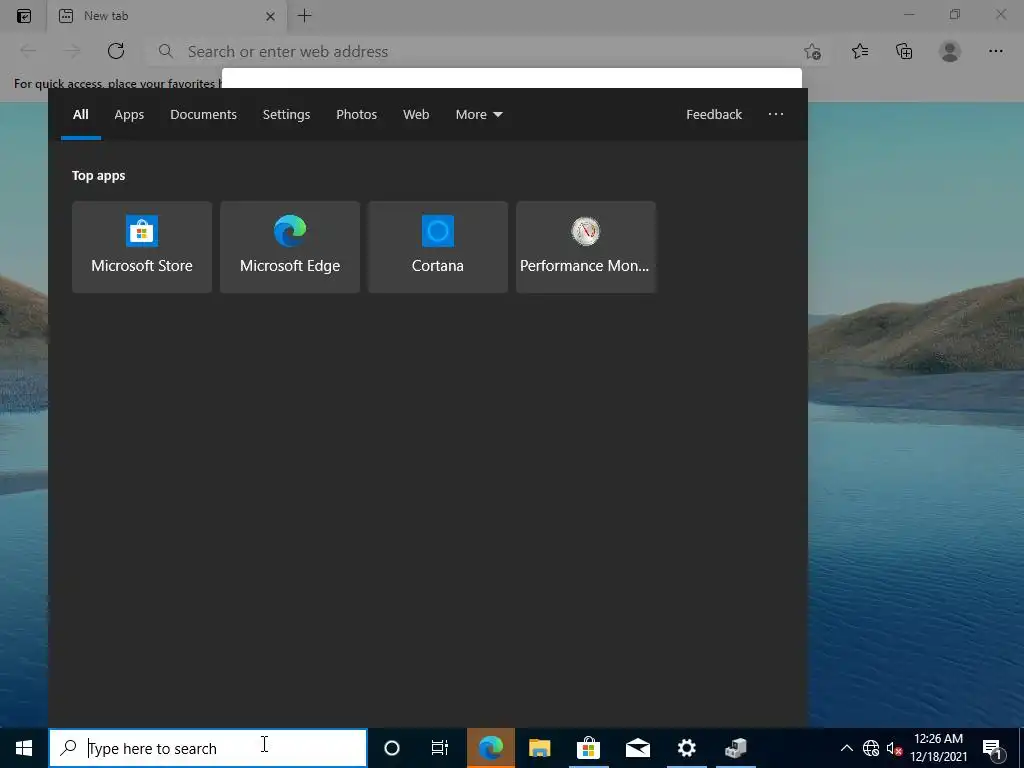This screenshot has height=768, width=1024.
Task: Add this page to favorites star
Action: [812, 51]
